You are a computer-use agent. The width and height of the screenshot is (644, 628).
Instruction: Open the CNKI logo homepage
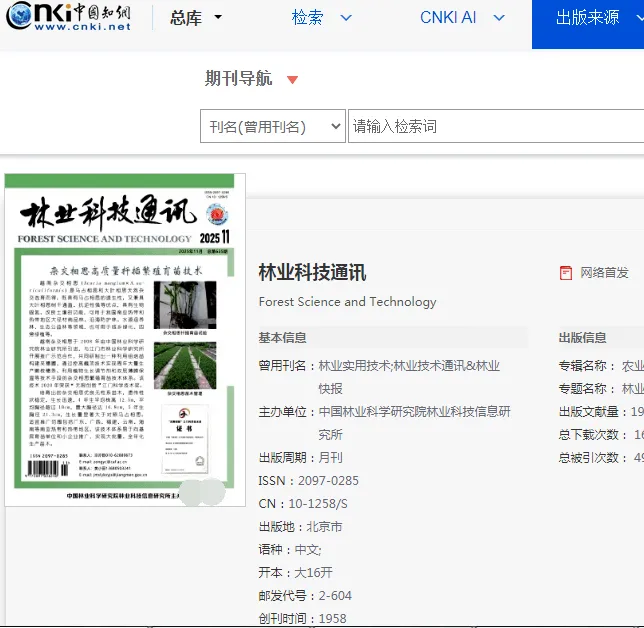69,16
